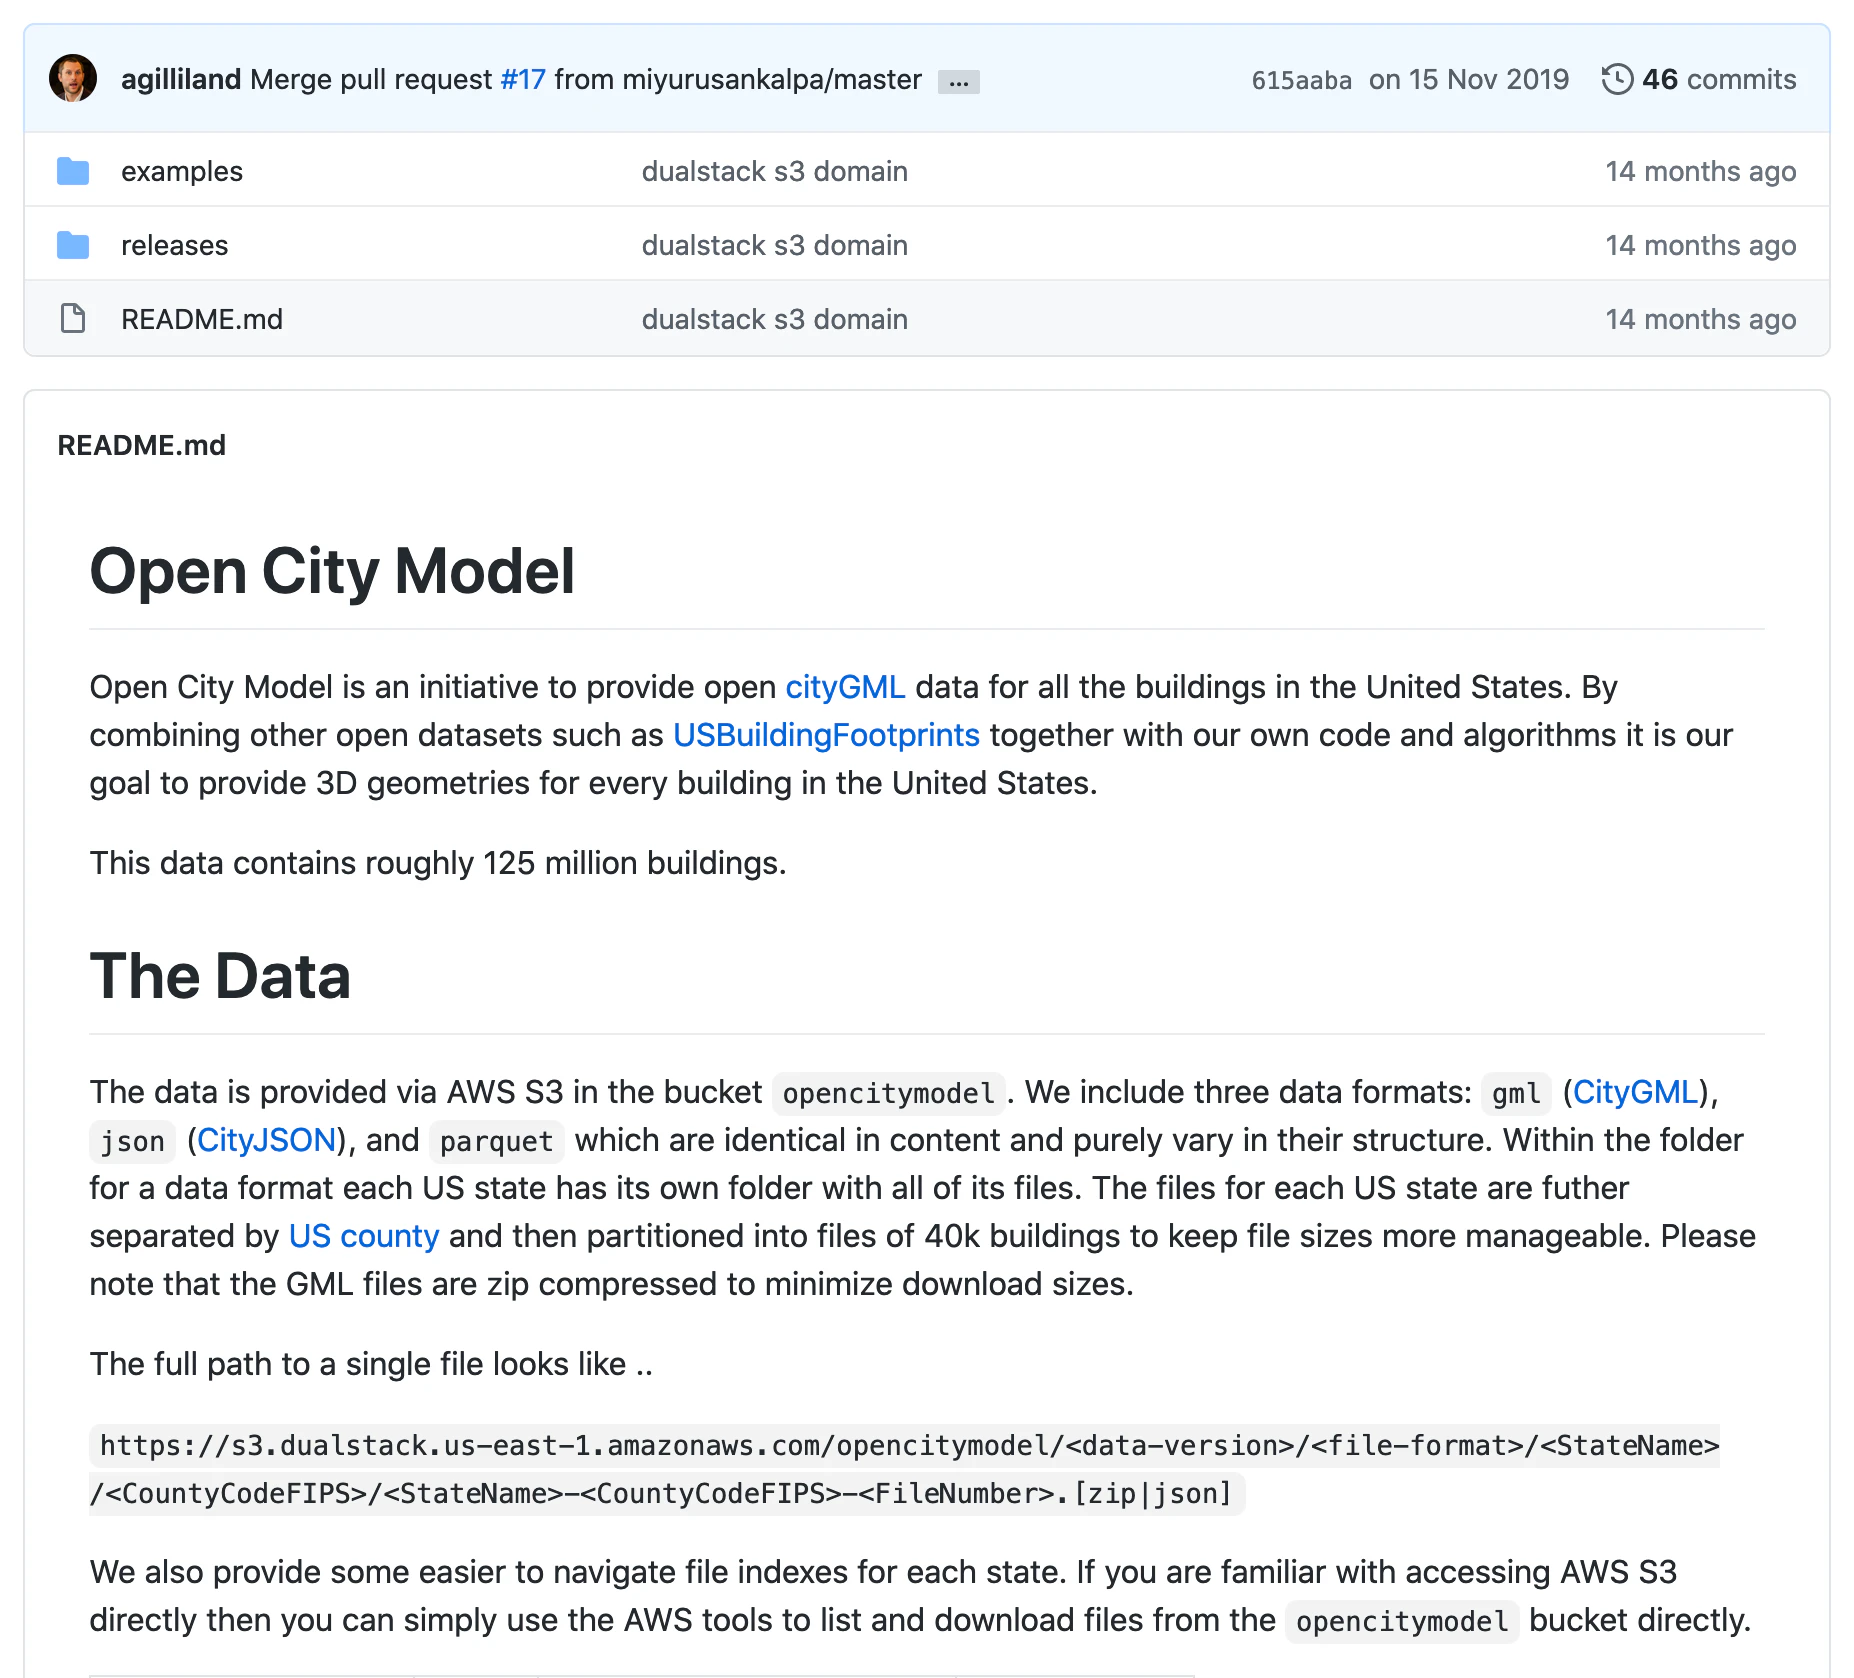Open examples row commit message 'dualstack s3 domain'
1854x1678 pixels.
pos(775,171)
